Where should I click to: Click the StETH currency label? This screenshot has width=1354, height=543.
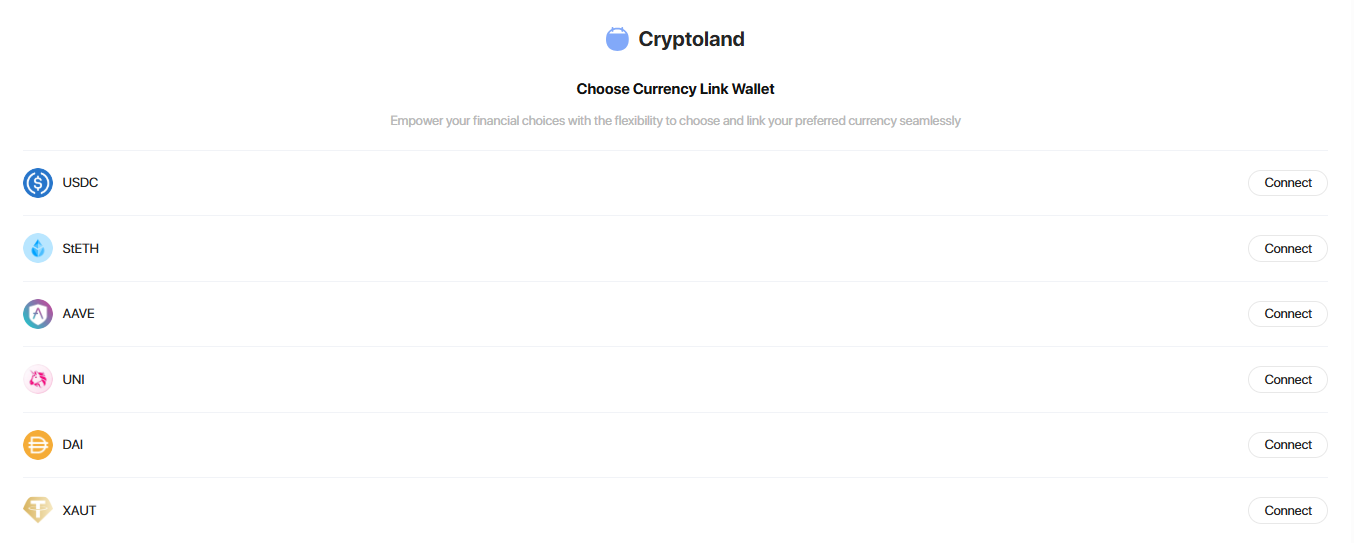pyautogui.click(x=80, y=248)
